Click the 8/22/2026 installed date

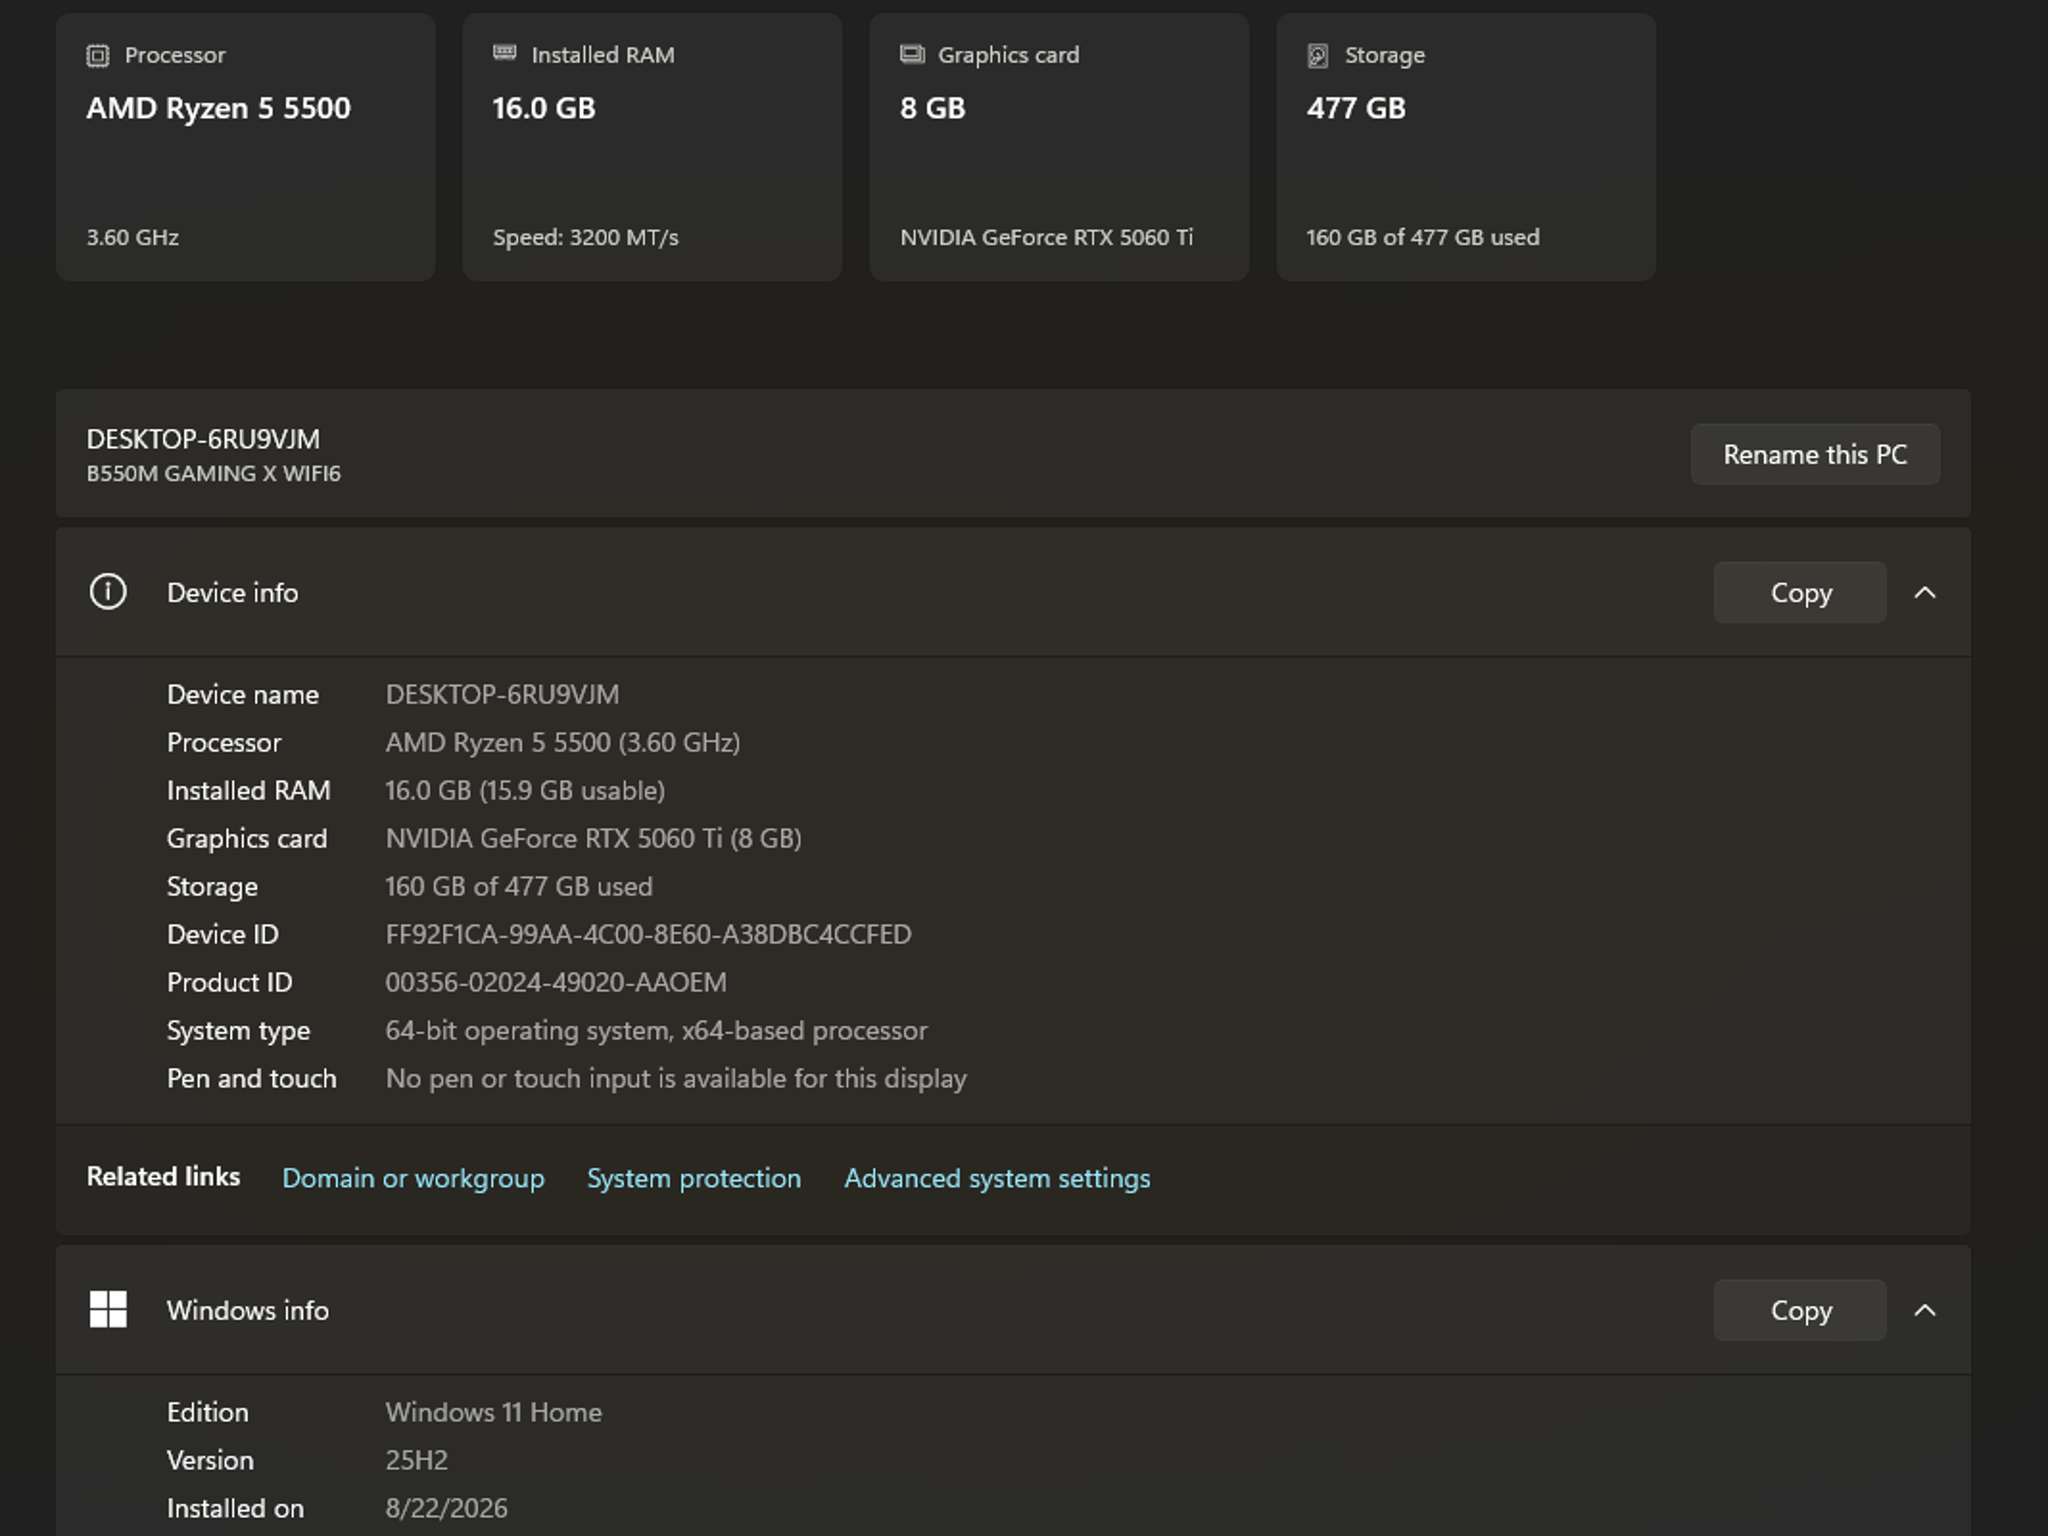(x=447, y=1508)
